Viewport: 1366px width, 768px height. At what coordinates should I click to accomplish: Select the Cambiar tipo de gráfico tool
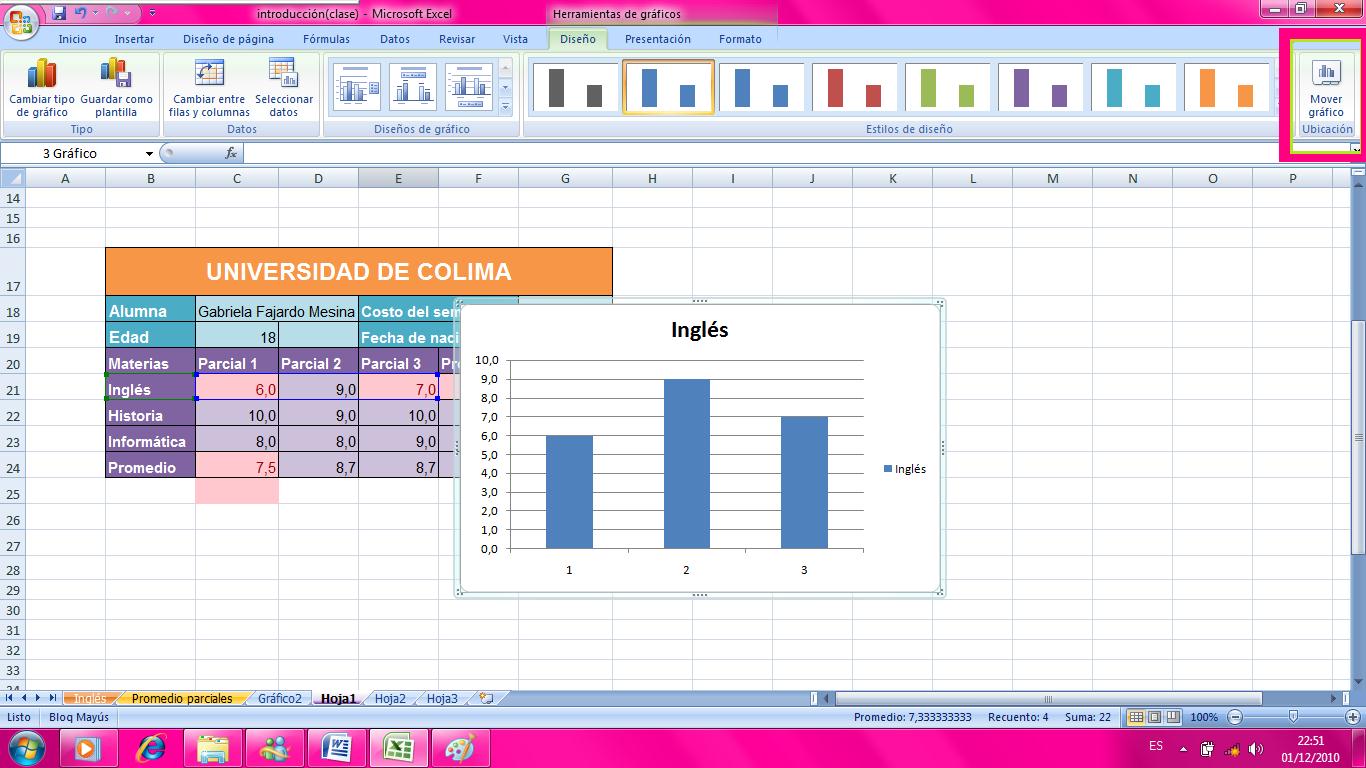[x=40, y=87]
